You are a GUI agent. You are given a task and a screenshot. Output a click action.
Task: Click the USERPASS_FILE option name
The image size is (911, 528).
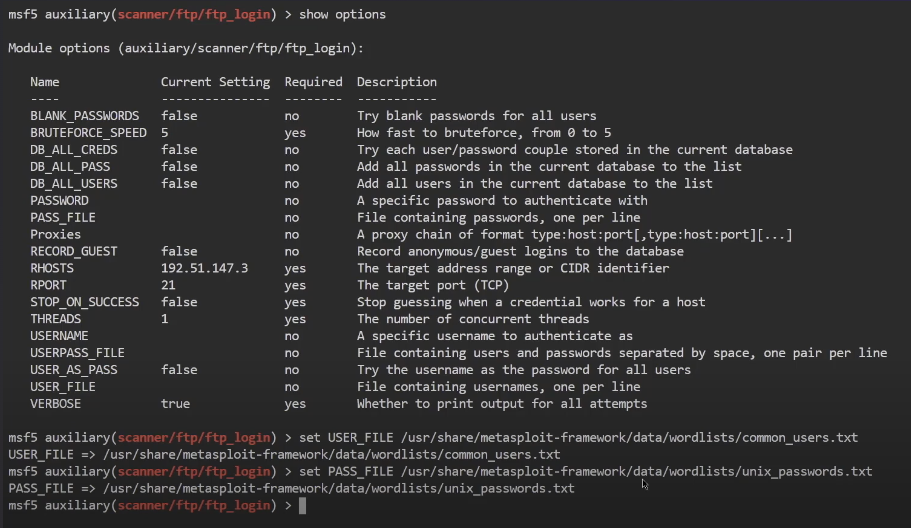click(x=77, y=353)
